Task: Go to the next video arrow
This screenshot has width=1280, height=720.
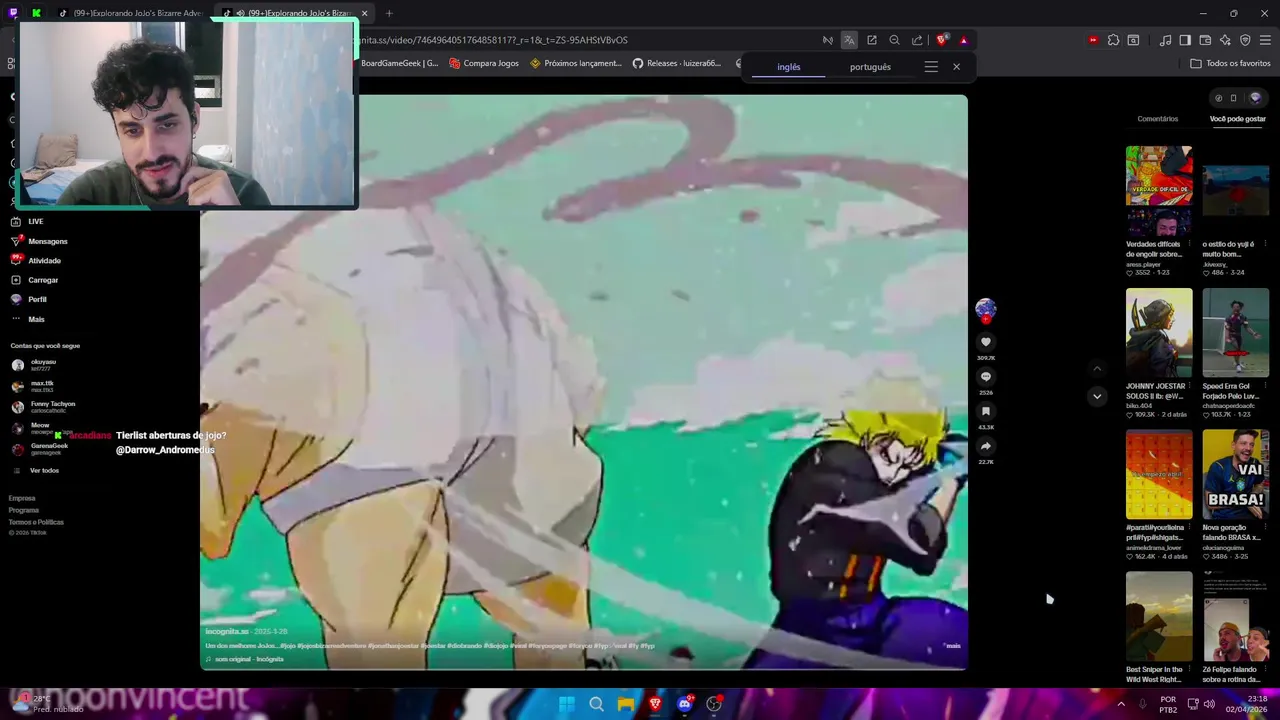Action: [1097, 396]
